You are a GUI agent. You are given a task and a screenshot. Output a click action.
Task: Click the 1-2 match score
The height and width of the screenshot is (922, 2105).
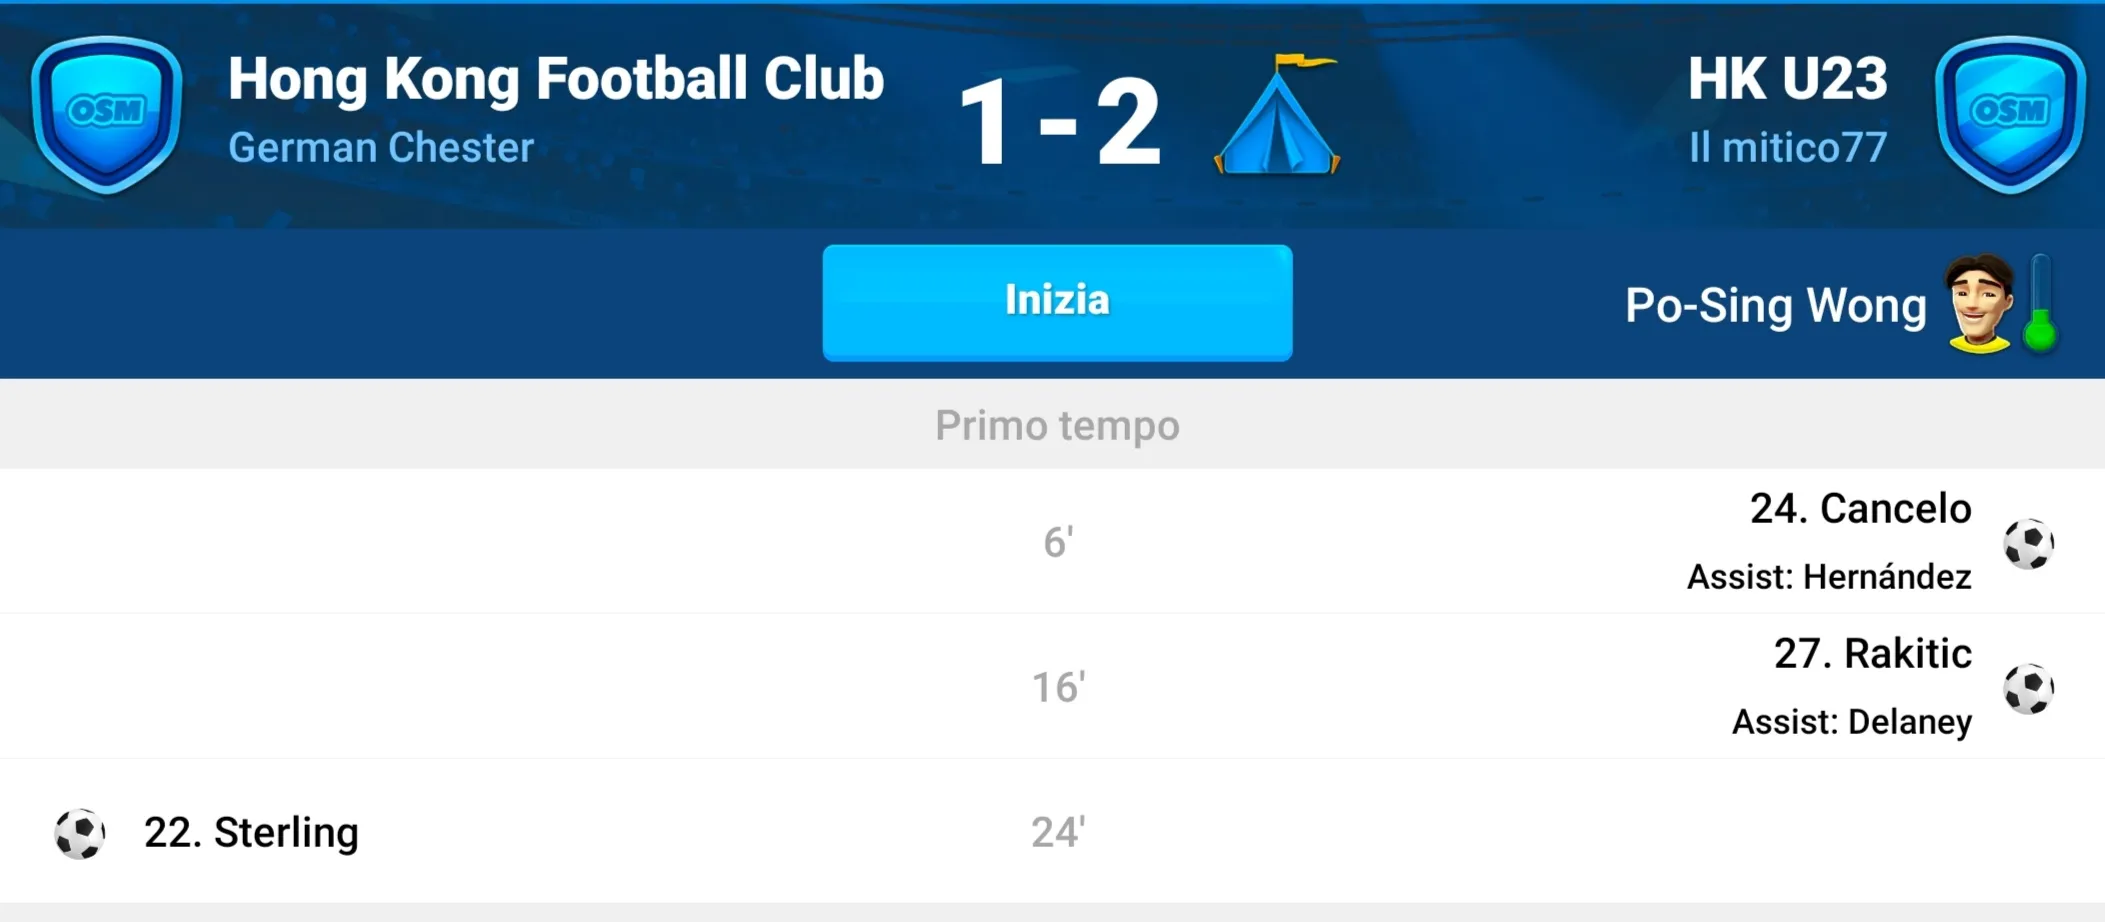1060,122
